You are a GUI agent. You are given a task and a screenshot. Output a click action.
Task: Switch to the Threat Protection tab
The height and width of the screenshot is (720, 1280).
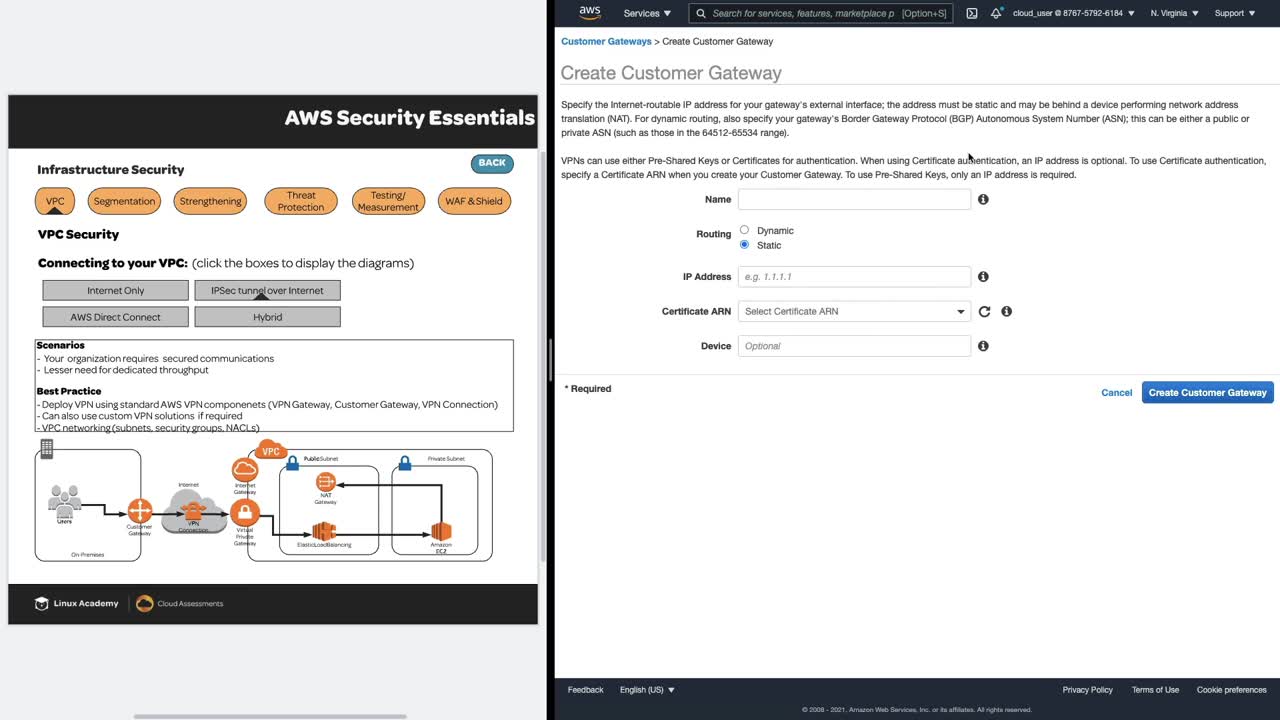301,201
